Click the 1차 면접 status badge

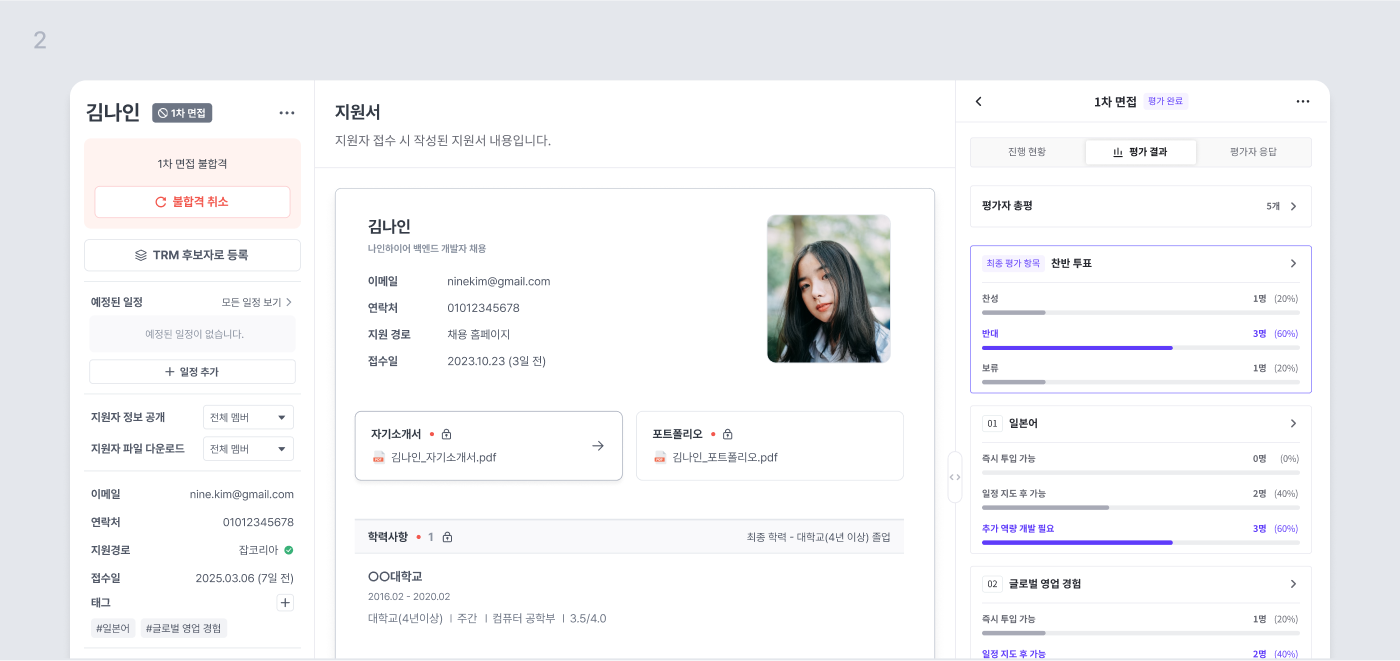[182, 113]
